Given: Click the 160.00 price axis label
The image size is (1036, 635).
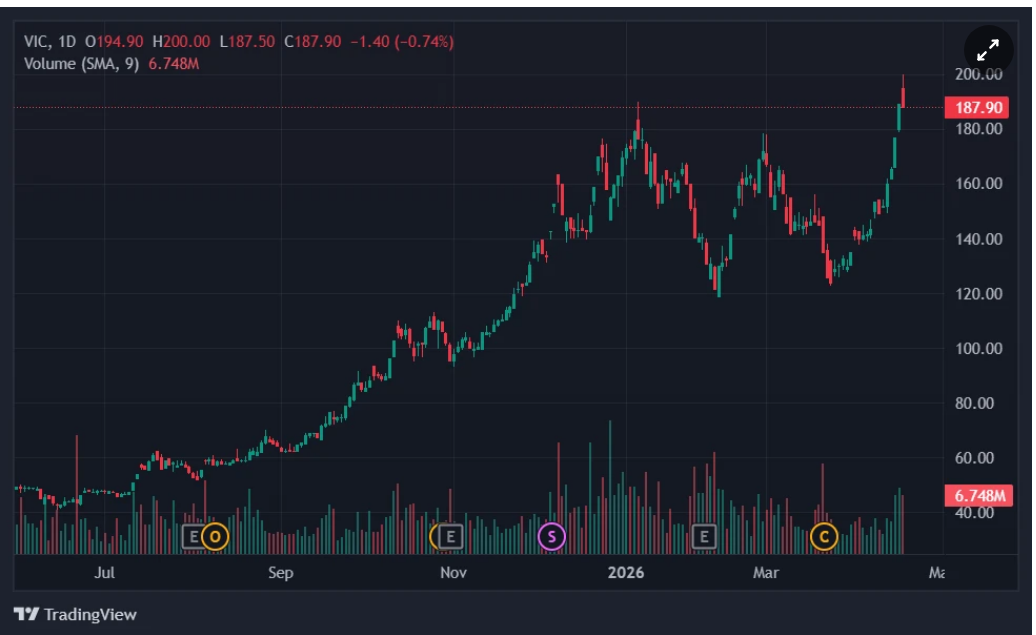Looking at the screenshot, I should (979, 184).
